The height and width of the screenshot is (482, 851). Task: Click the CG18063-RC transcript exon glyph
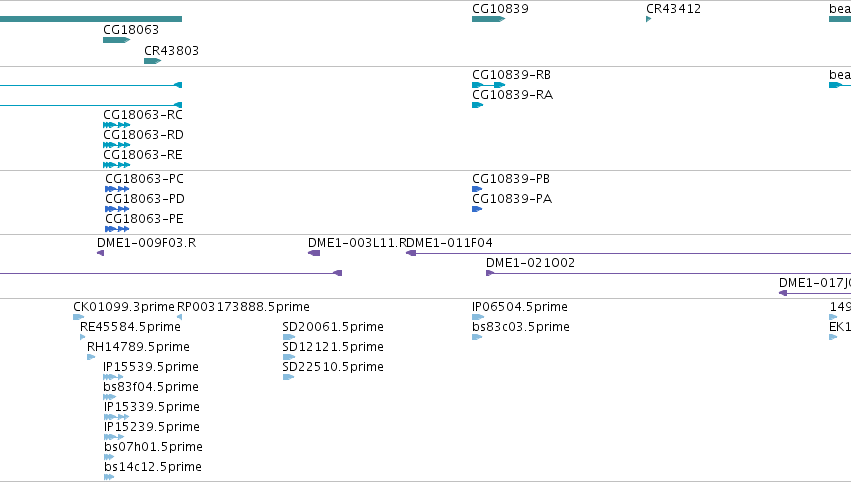click(x=117, y=125)
